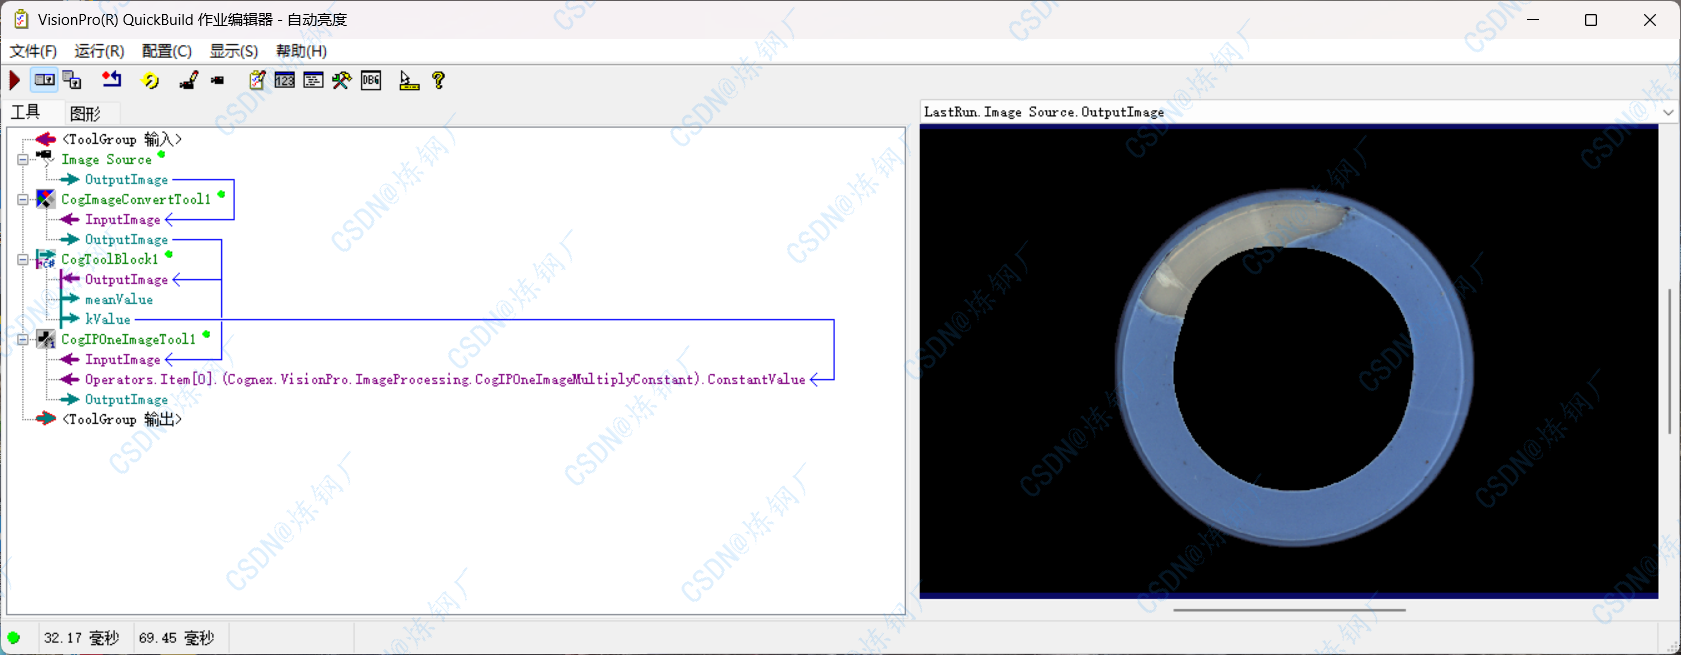Viewport: 1681px width, 655px height.
Task: Click the 69.45 毫秒 status entry
Action: pyautogui.click(x=177, y=638)
